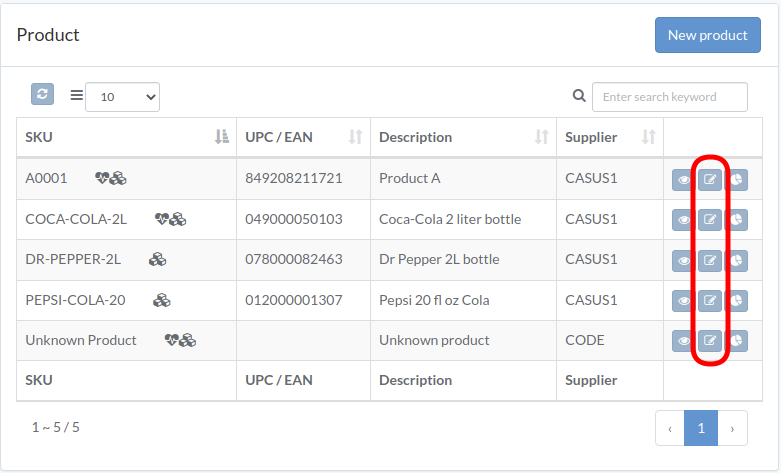The width and height of the screenshot is (781, 473).
Task: Click description Pepsi 20 fl oz Cola
Action: click(434, 300)
